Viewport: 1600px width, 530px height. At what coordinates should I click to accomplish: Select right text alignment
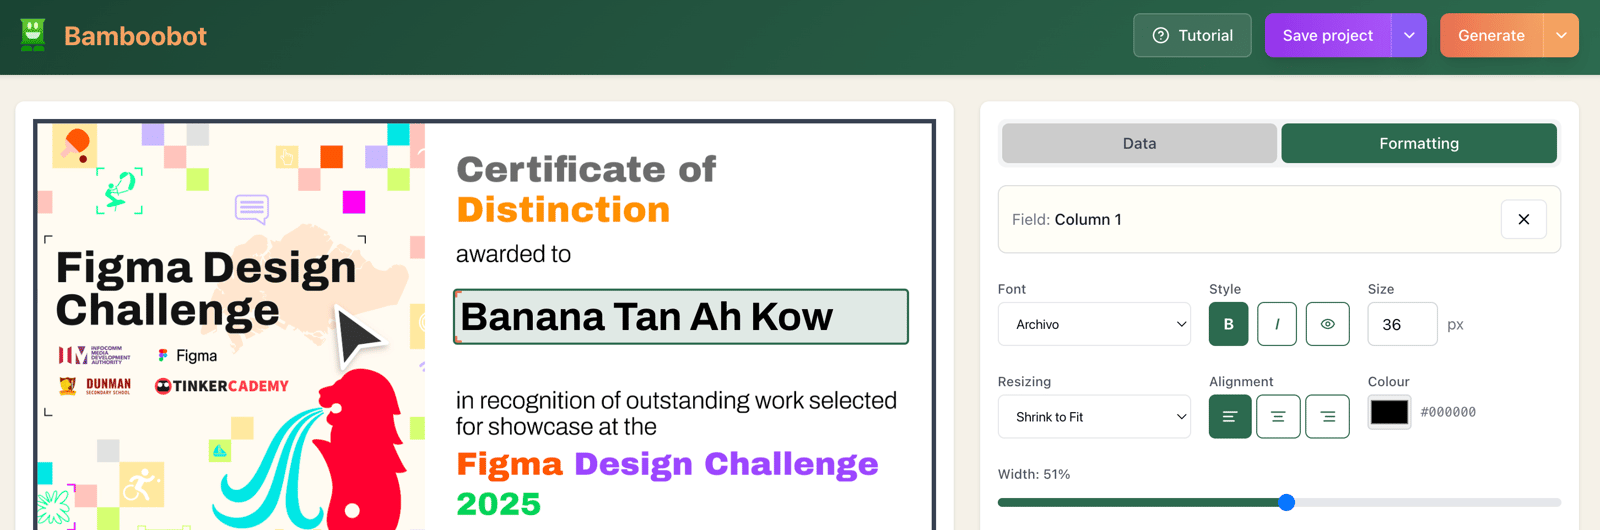point(1327,417)
